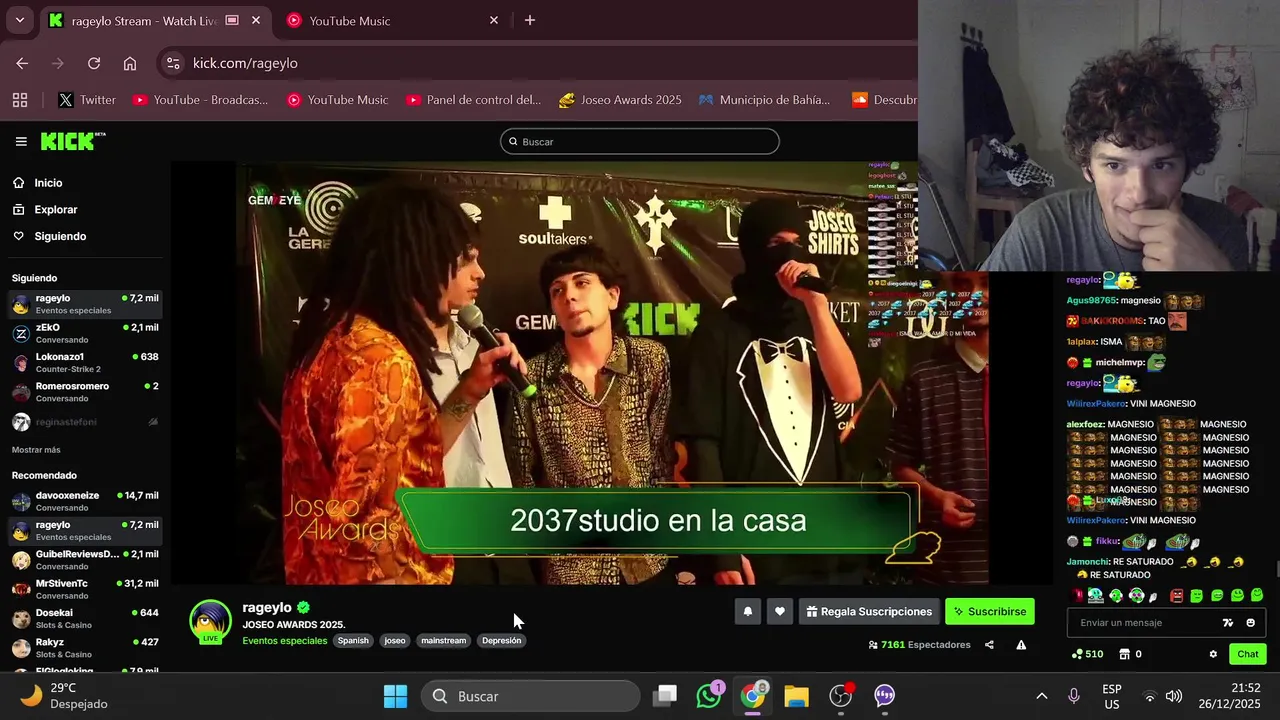The image size is (1280, 720).
Task: Open the tab search dropdown arrow
Action: pyautogui.click(x=19, y=20)
